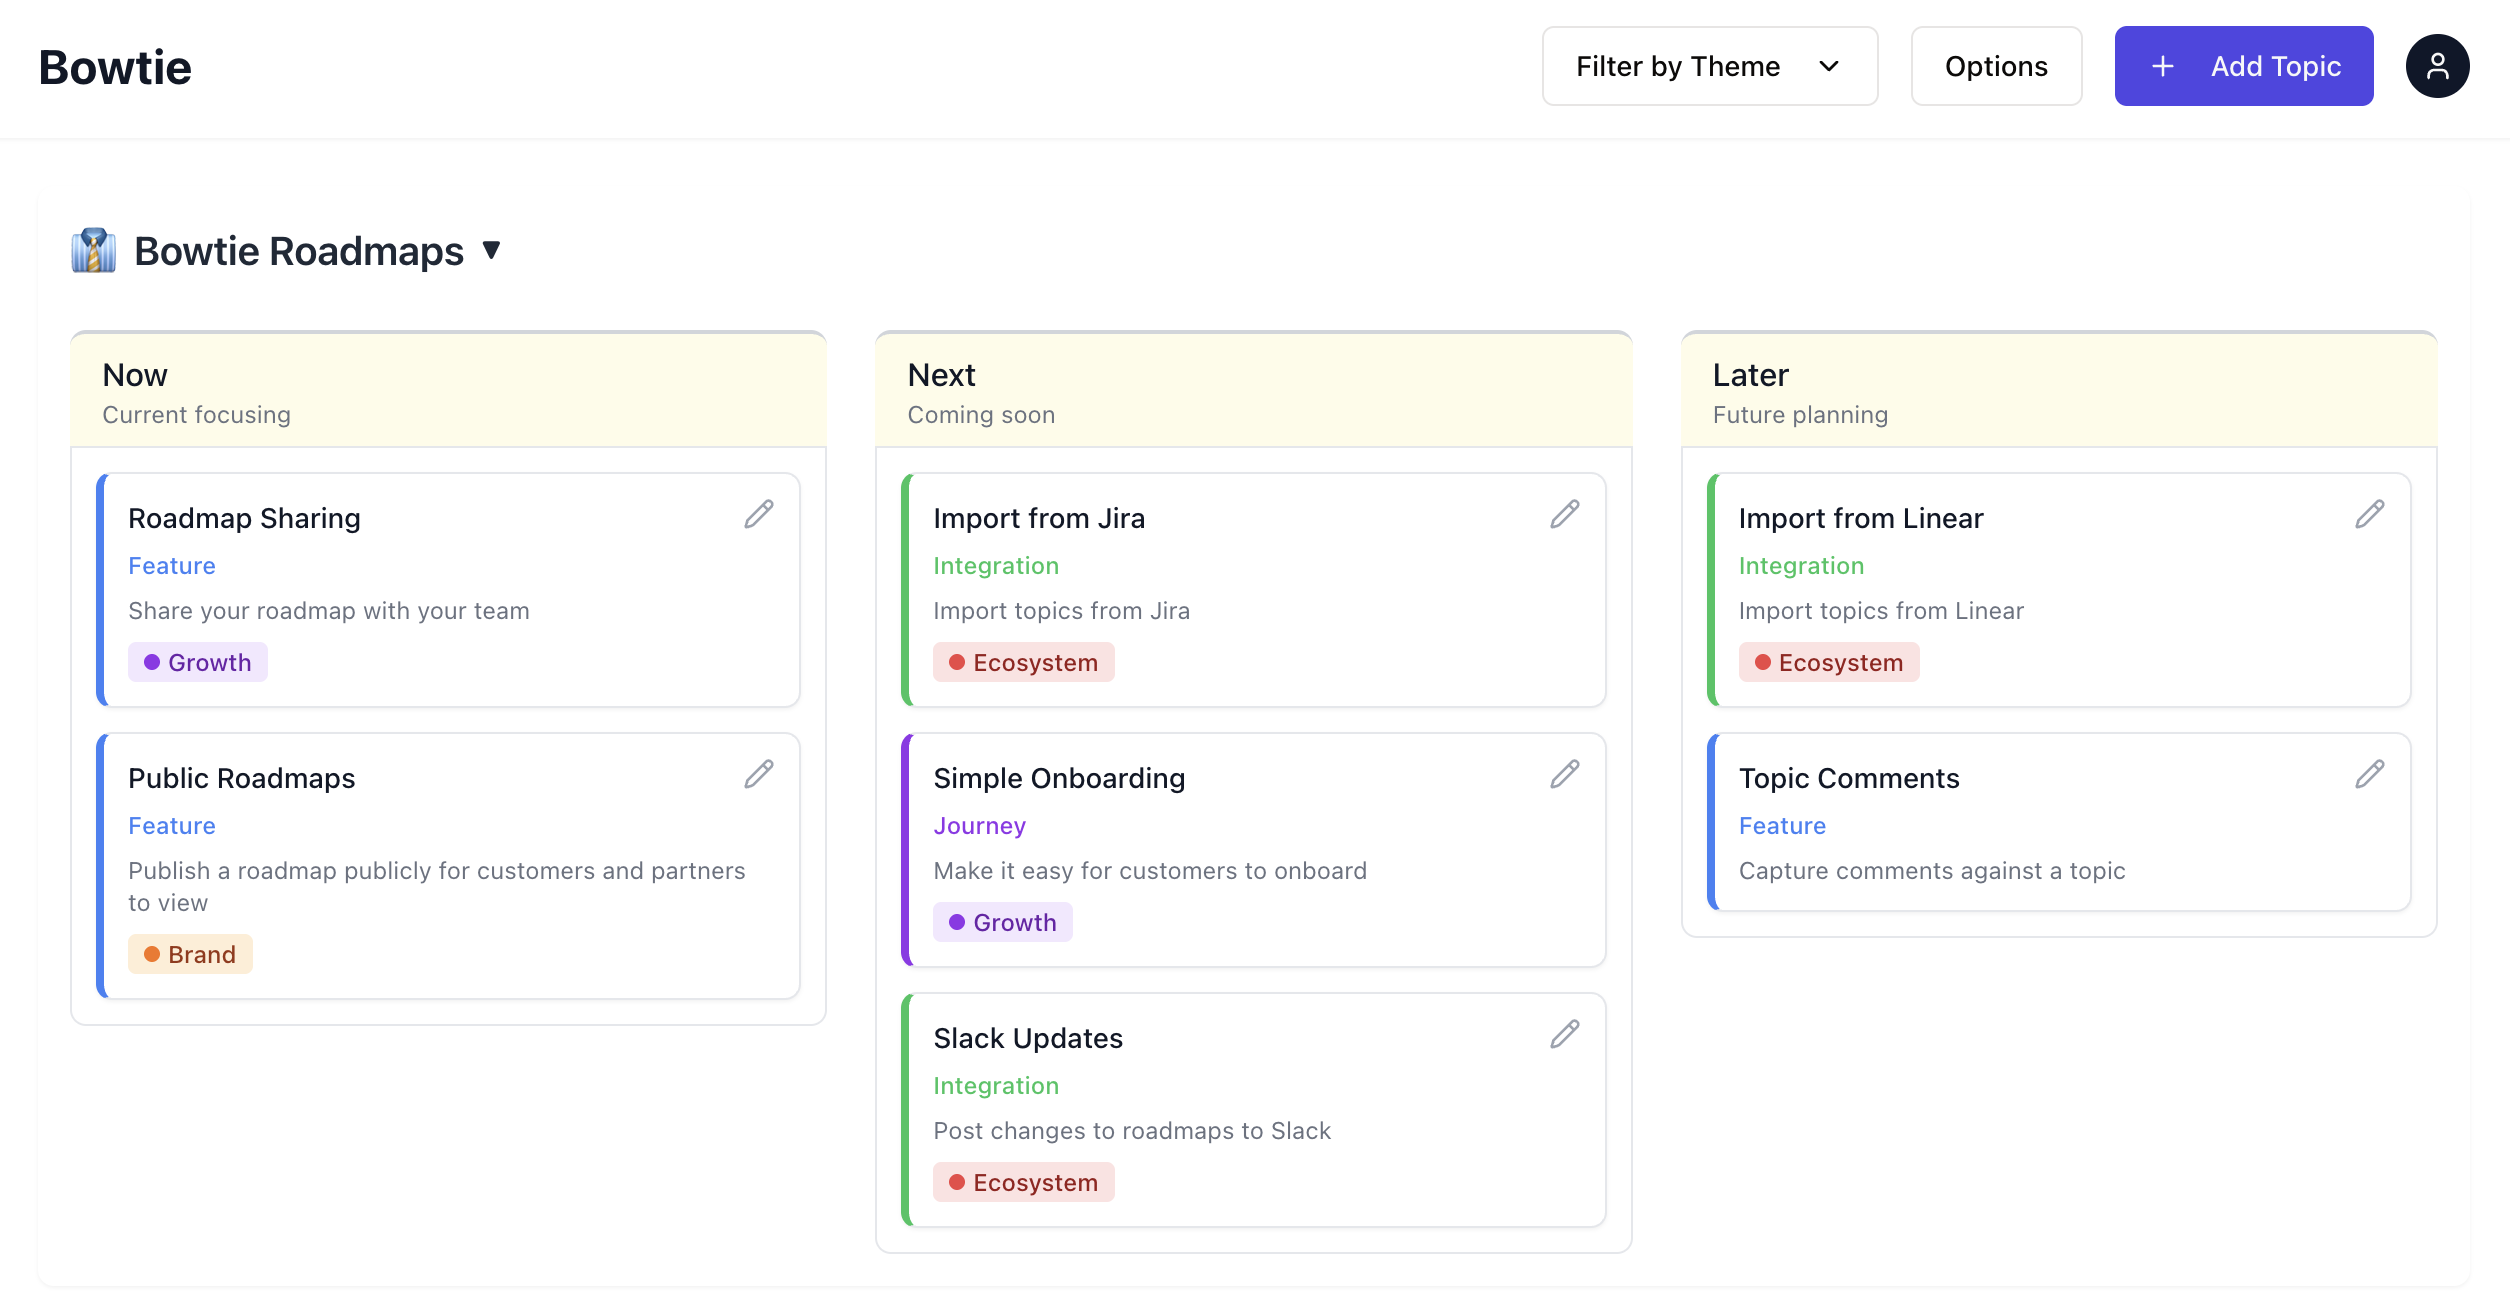2510x1314 pixels.
Task: Click the Slack Updates edit pencil
Action: tap(1564, 1034)
